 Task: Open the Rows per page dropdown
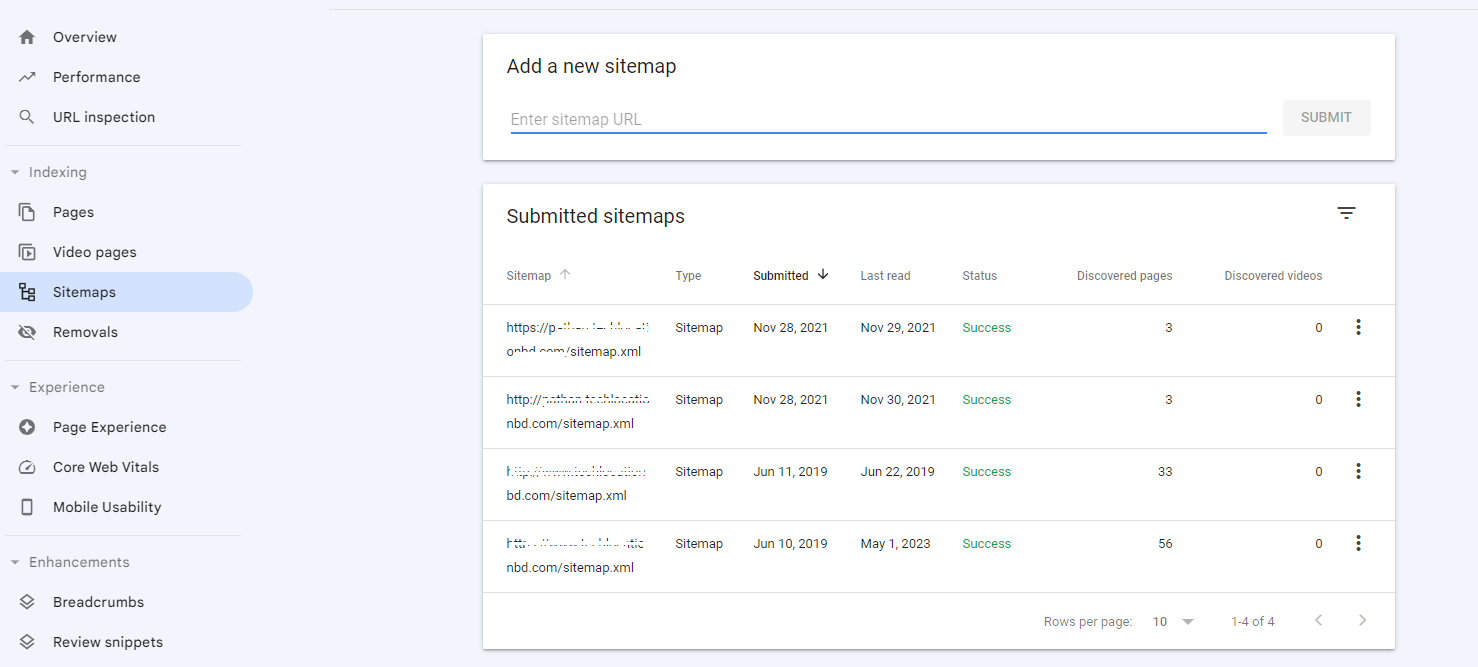point(1173,621)
